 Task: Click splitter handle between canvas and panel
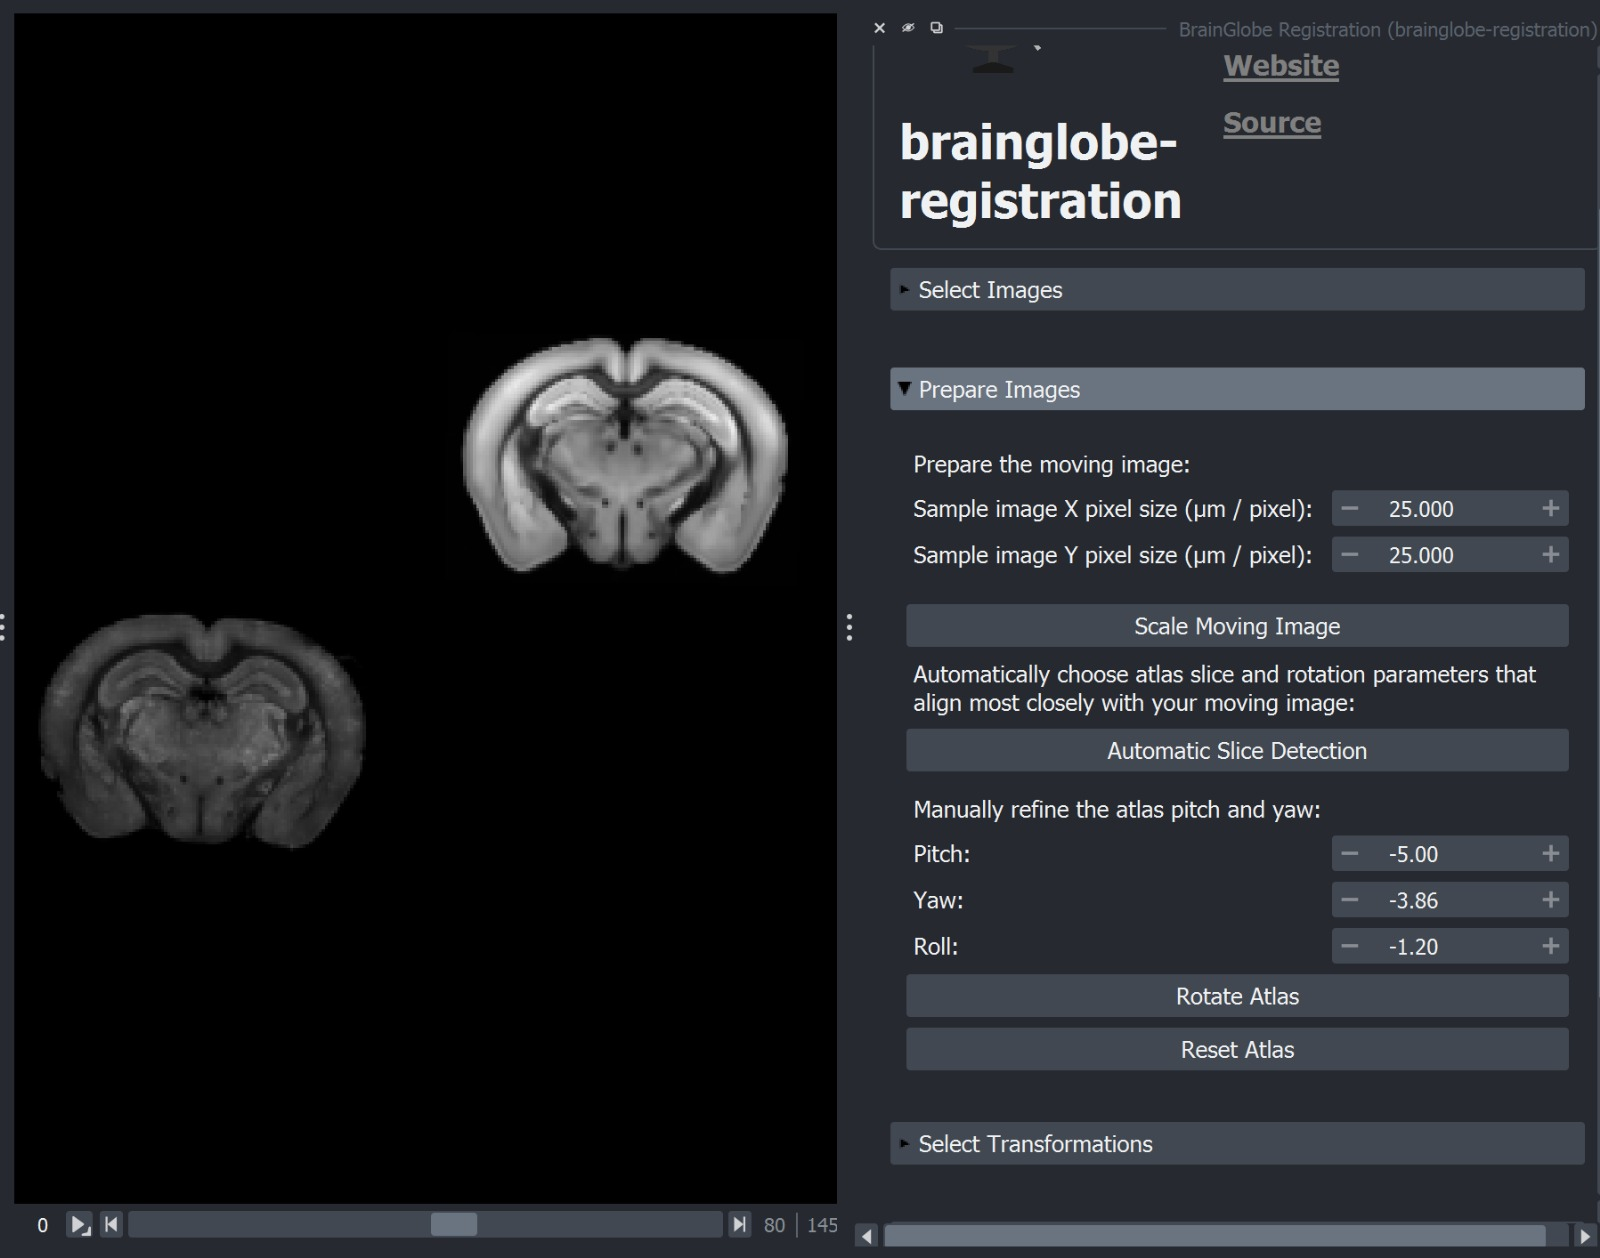point(849,628)
